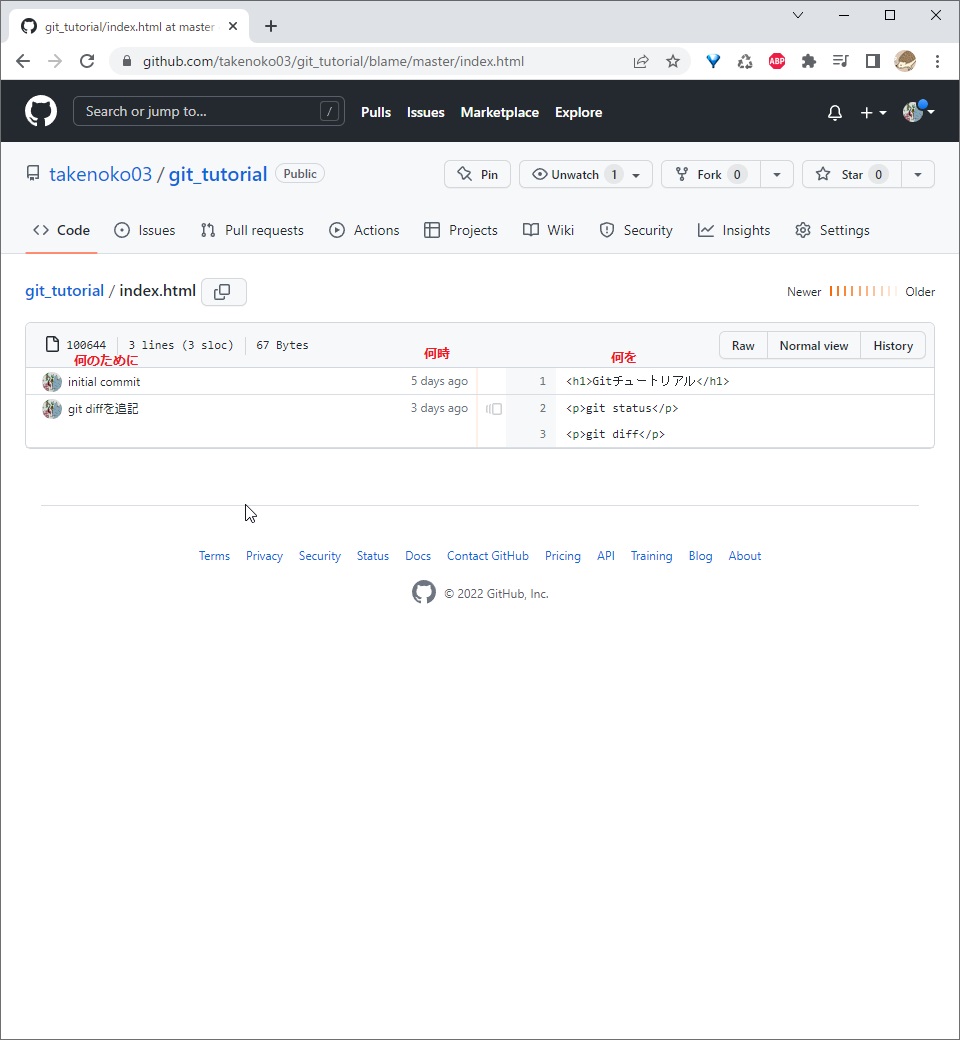Open a new browser tab

pos(271,27)
